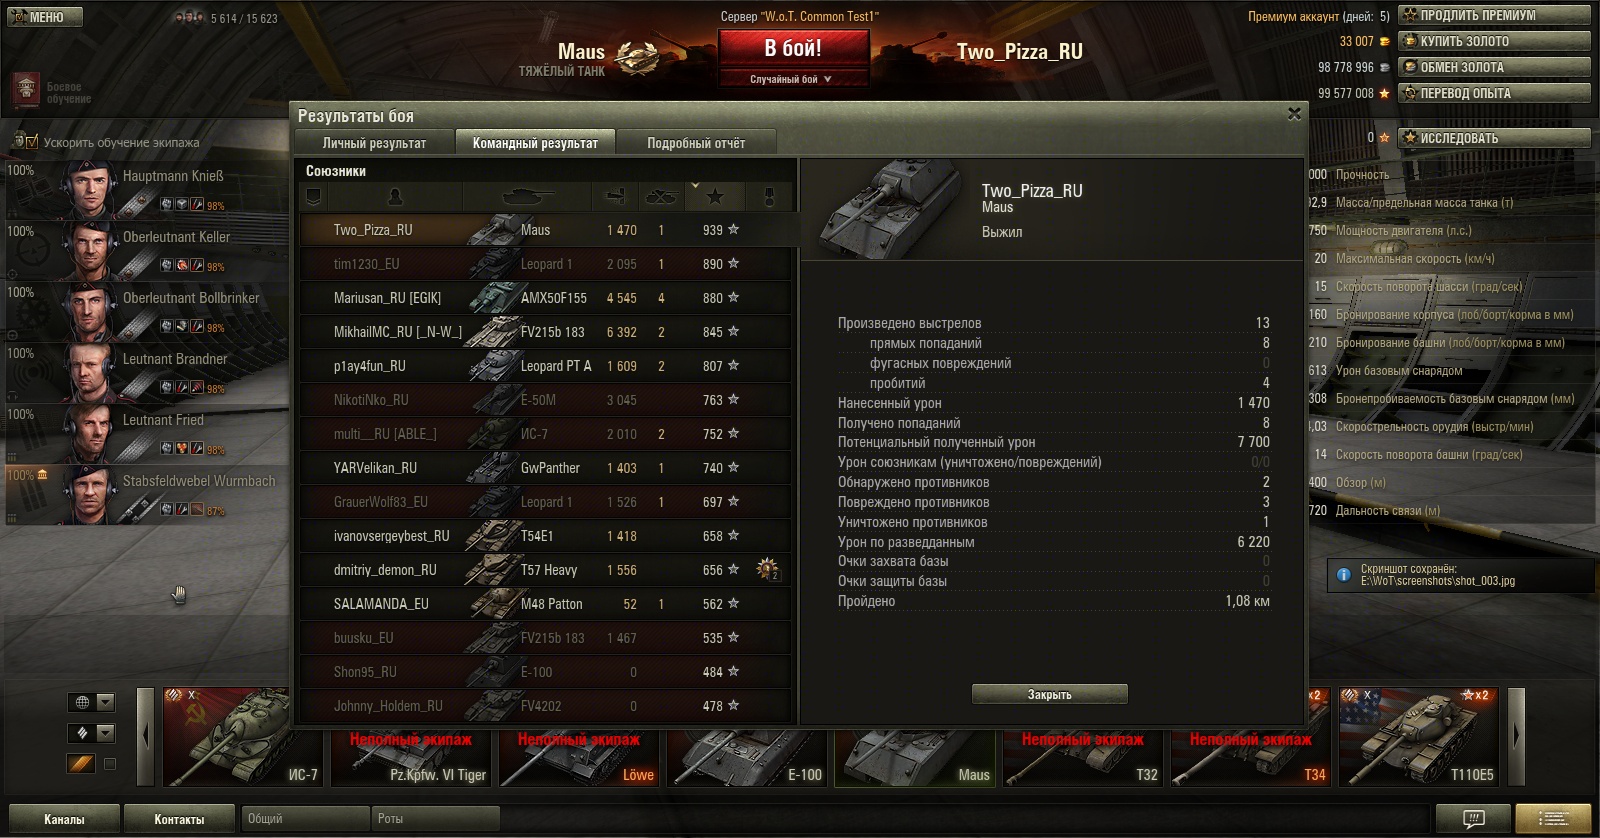
Task: Select the ИС-7 tank in carousel
Action: (x=242, y=737)
